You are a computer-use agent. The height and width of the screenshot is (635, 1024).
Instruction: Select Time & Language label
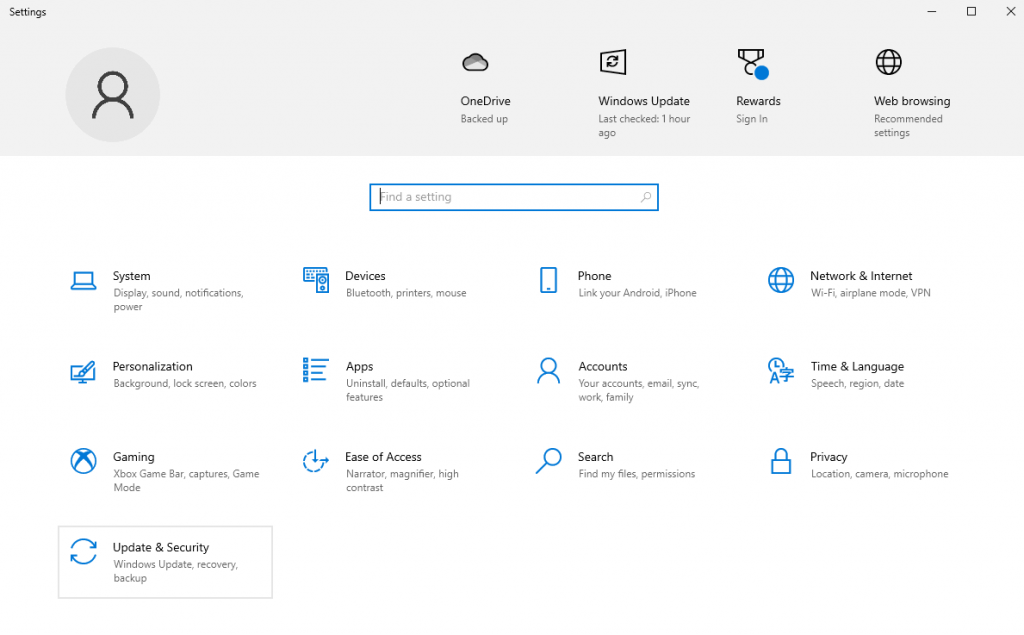857,366
